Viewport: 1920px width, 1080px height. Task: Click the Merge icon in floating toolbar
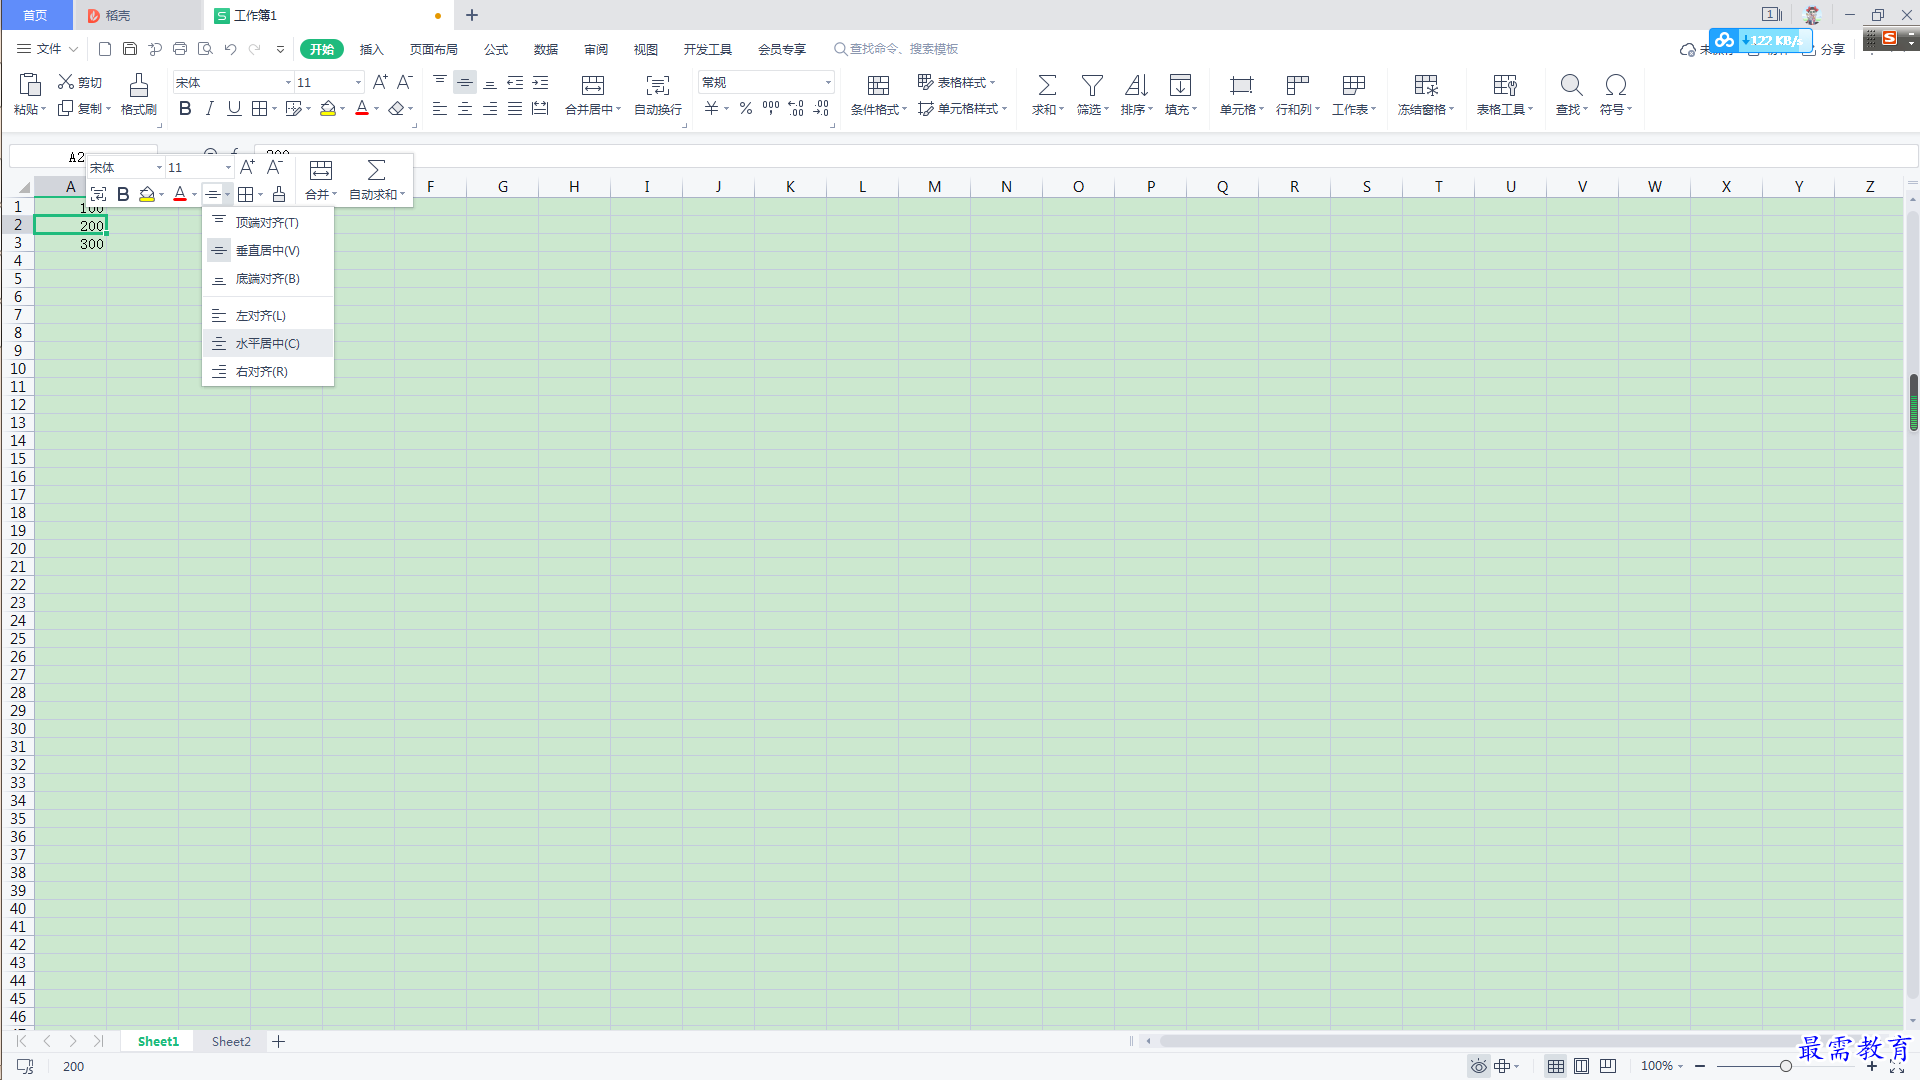pos(321,170)
